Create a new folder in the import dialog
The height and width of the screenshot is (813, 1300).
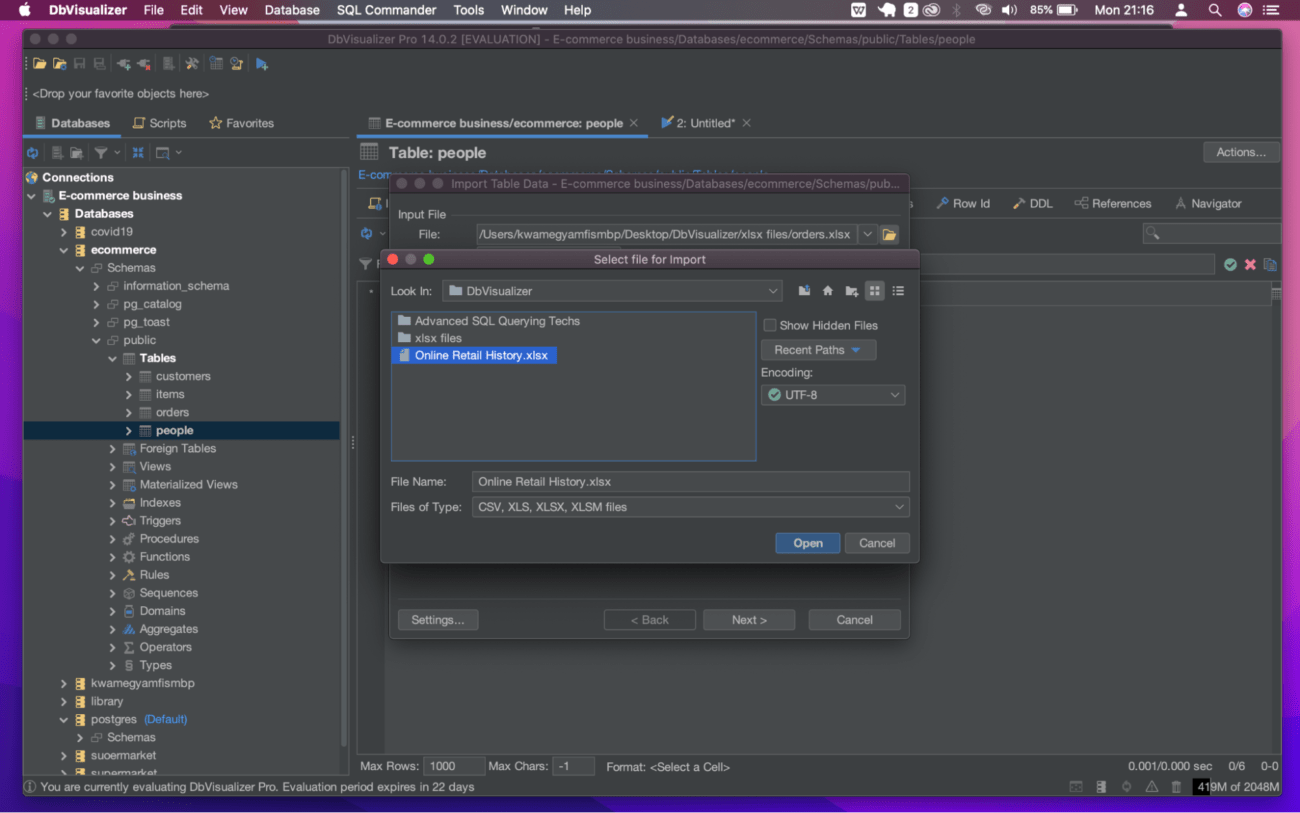click(852, 290)
